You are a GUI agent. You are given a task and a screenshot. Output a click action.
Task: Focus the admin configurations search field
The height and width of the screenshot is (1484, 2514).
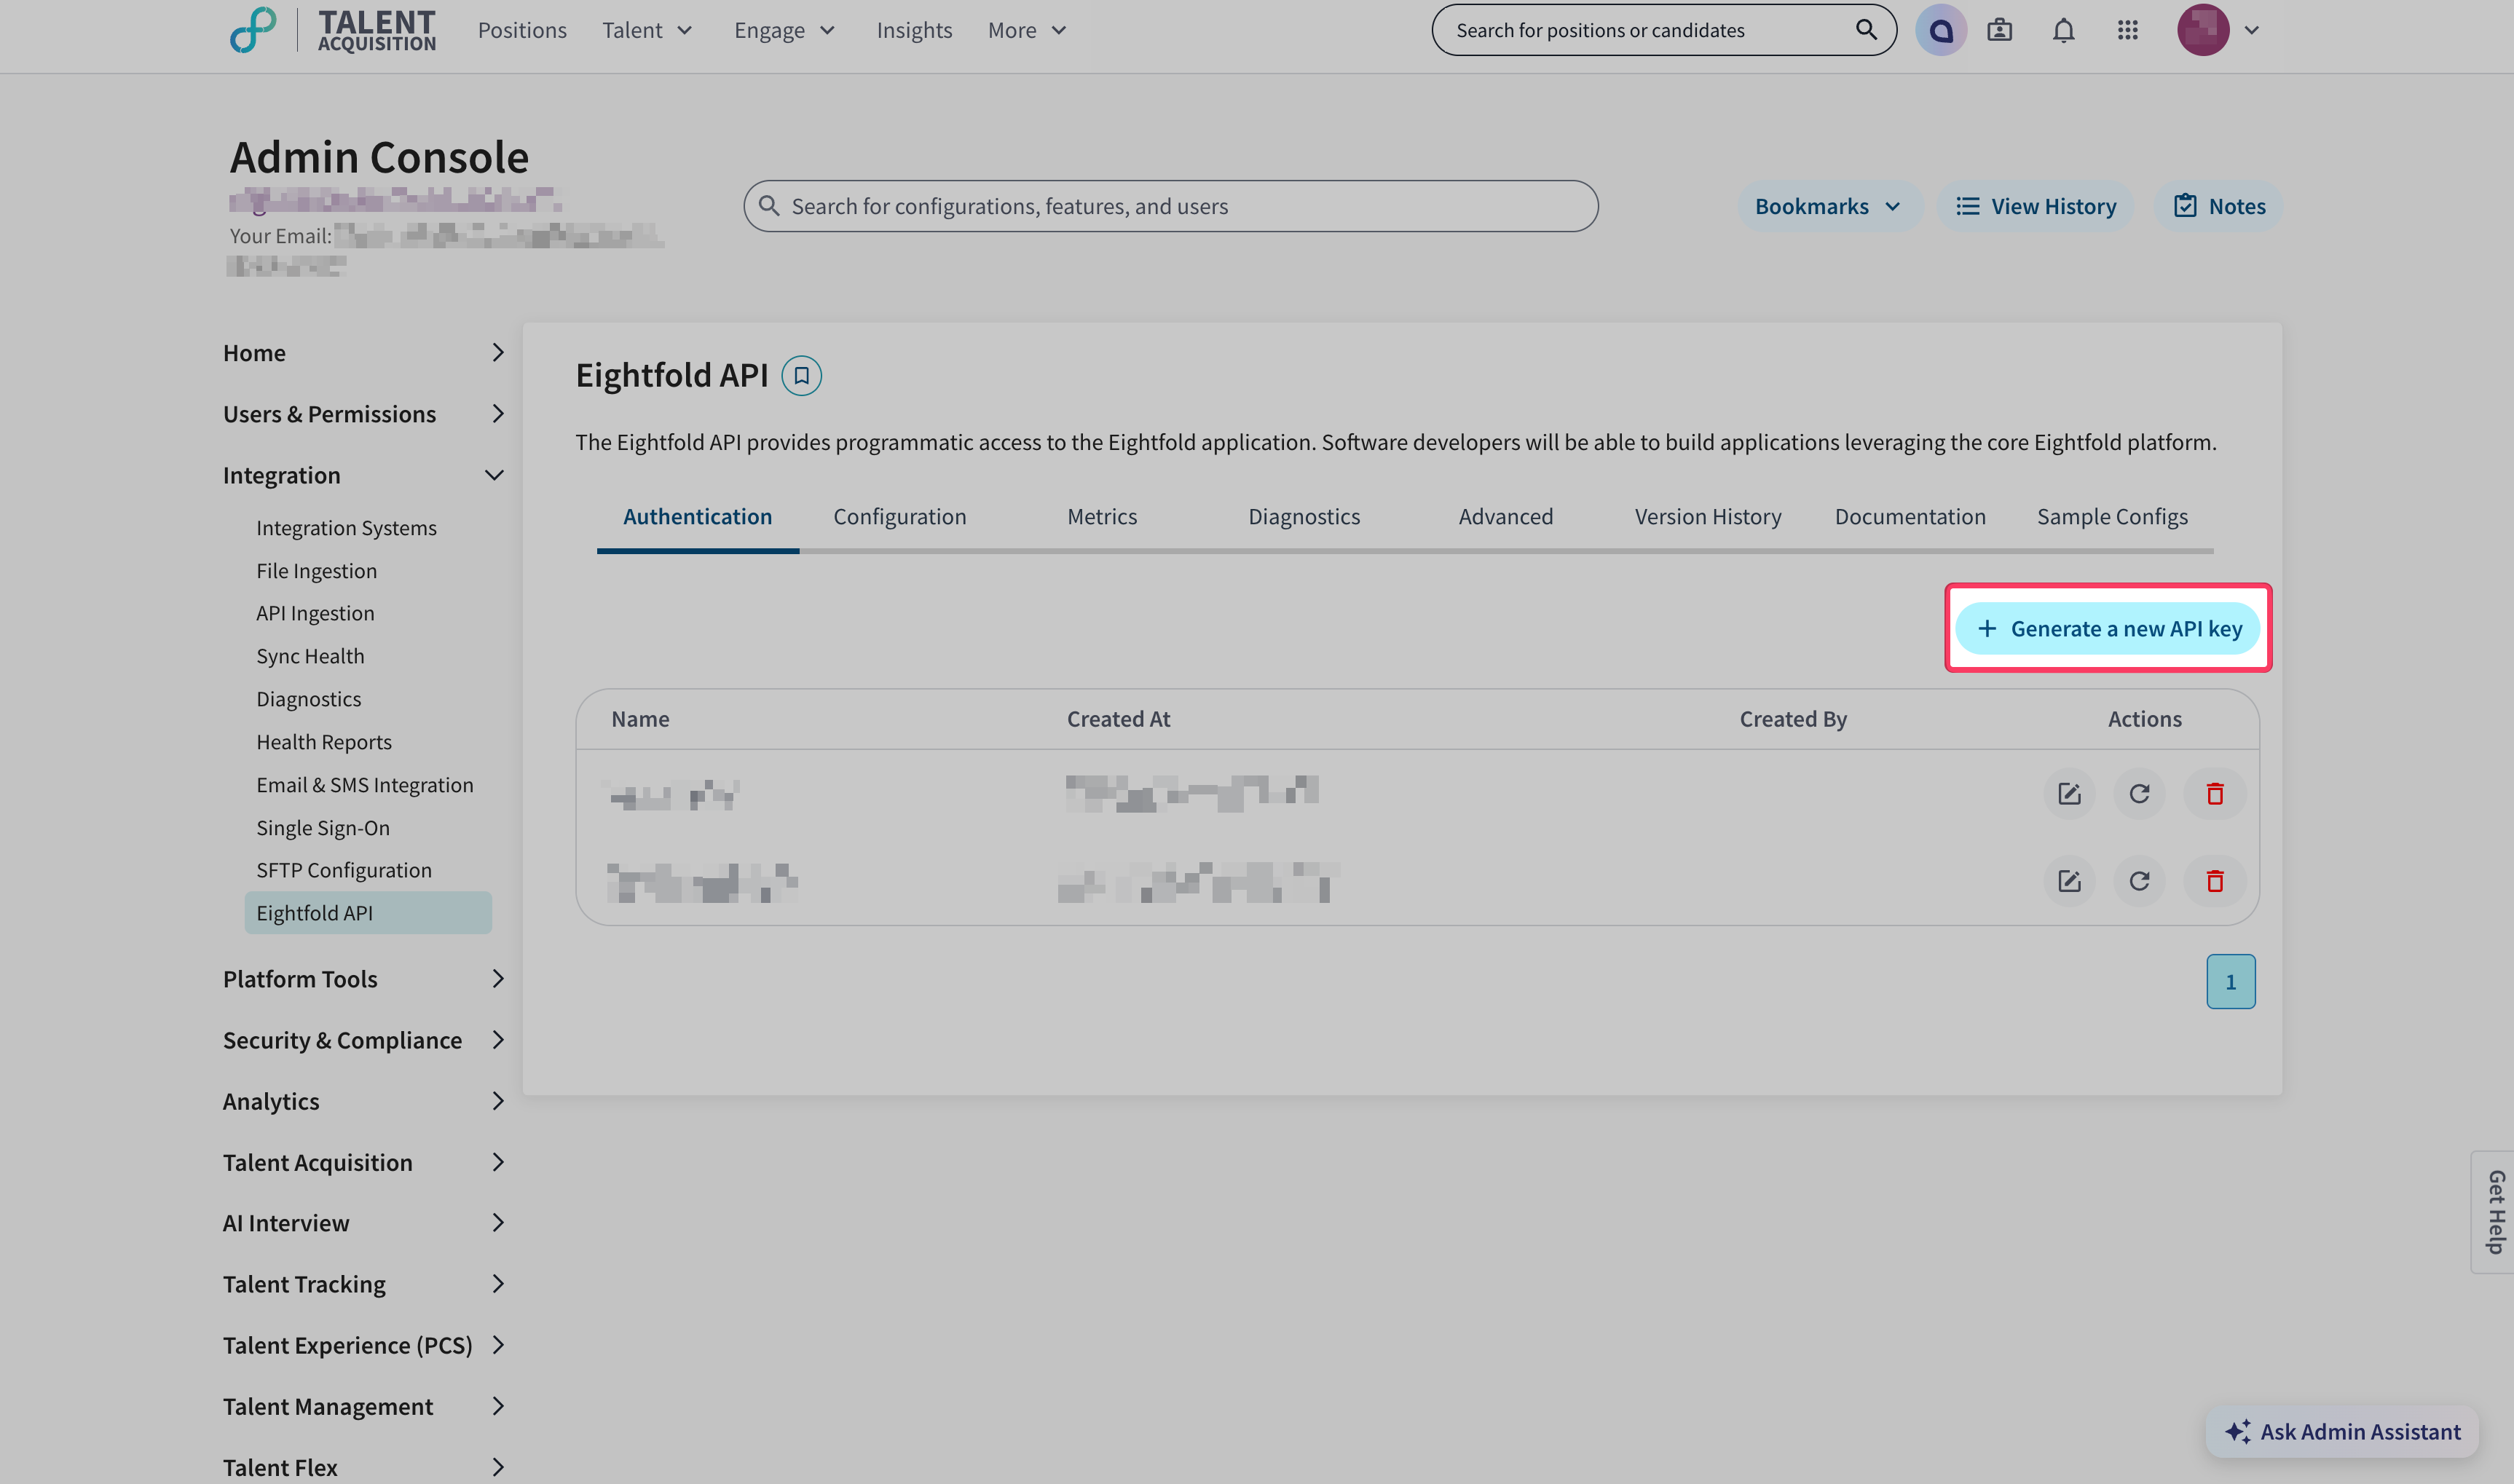1170,206
